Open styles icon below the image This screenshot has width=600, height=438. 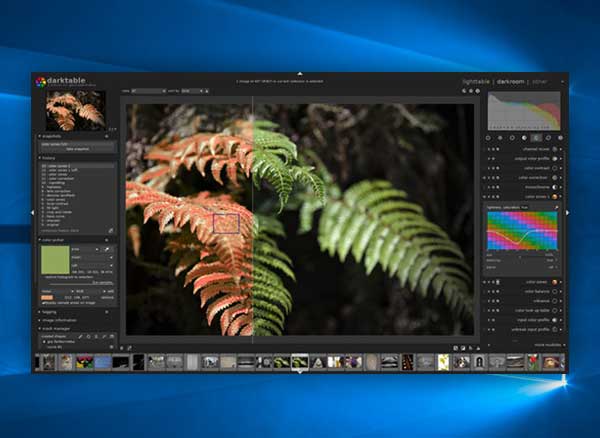[x=129, y=348]
